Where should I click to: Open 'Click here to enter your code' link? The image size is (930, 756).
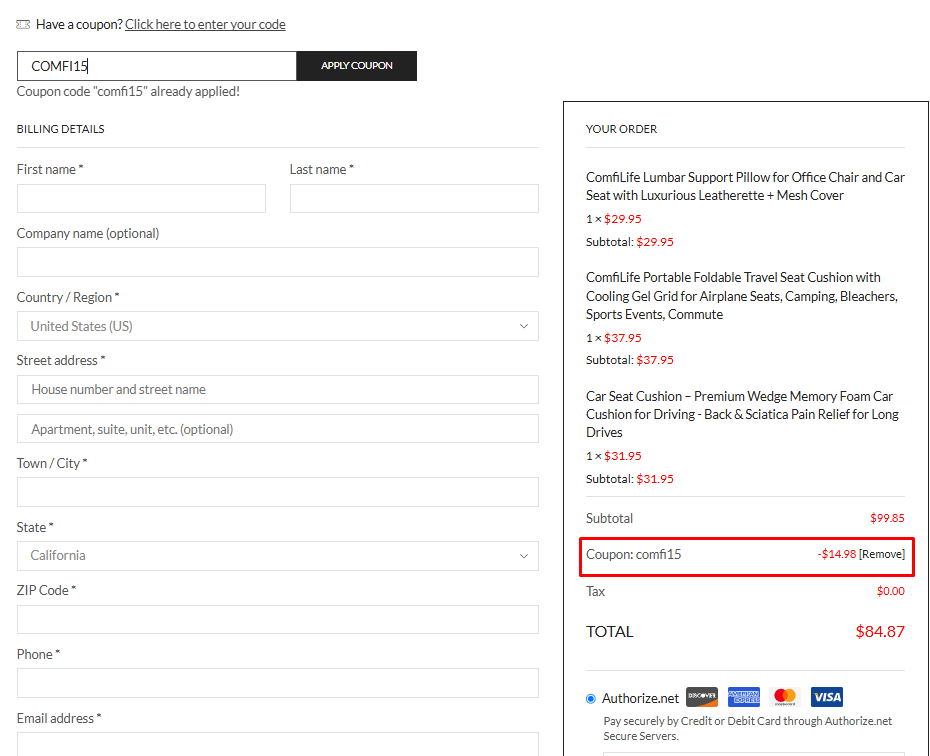(205, 24)
